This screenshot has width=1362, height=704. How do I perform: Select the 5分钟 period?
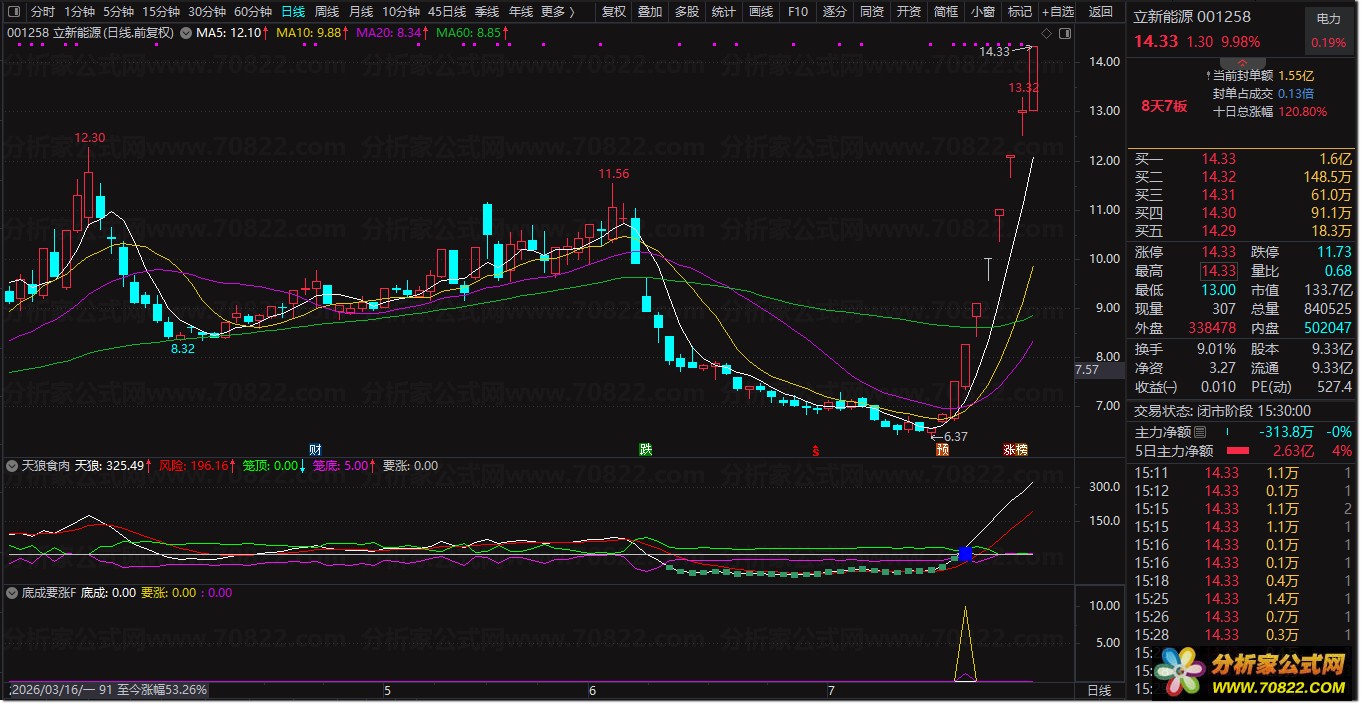pyautogui.click(x=118, y=13)
